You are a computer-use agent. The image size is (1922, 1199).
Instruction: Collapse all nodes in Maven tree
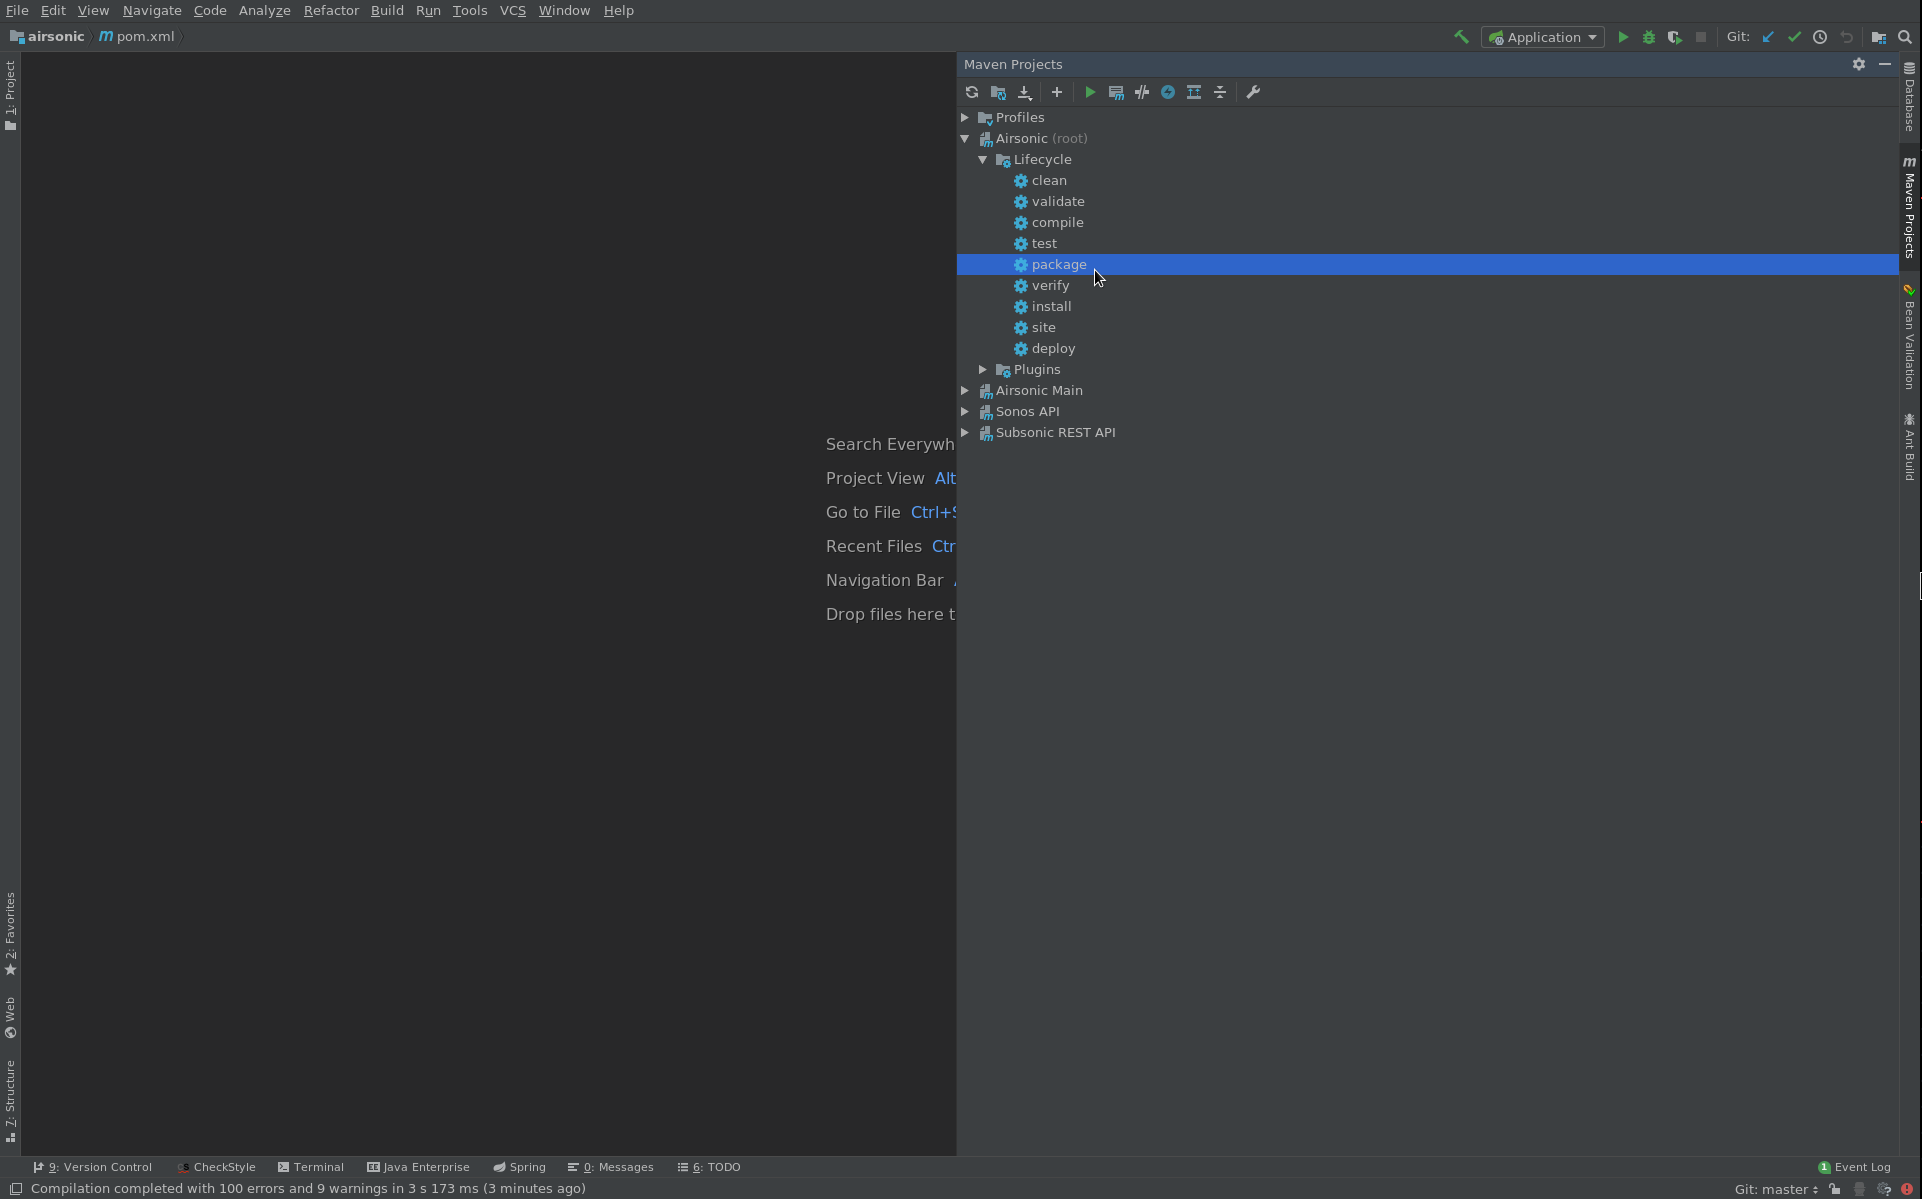1220,92
